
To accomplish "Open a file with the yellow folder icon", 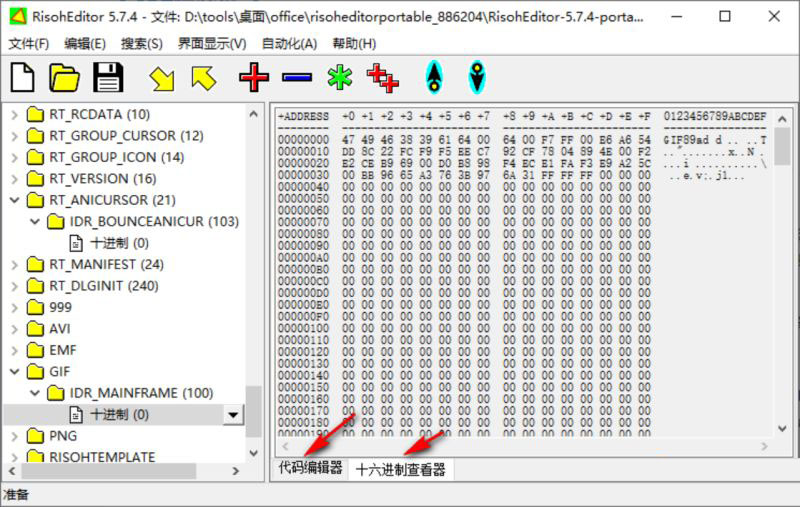I will (64, 78).
